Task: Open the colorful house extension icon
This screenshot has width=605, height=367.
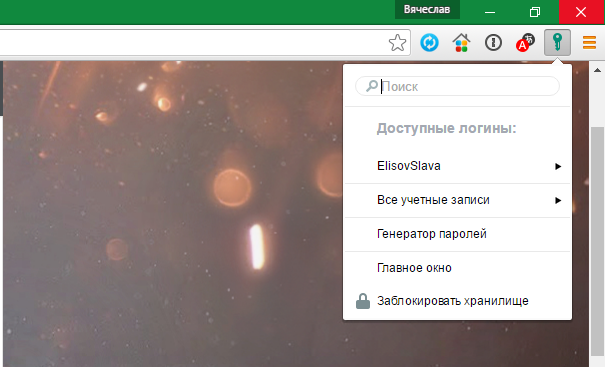Action: [x=461, y=42]
